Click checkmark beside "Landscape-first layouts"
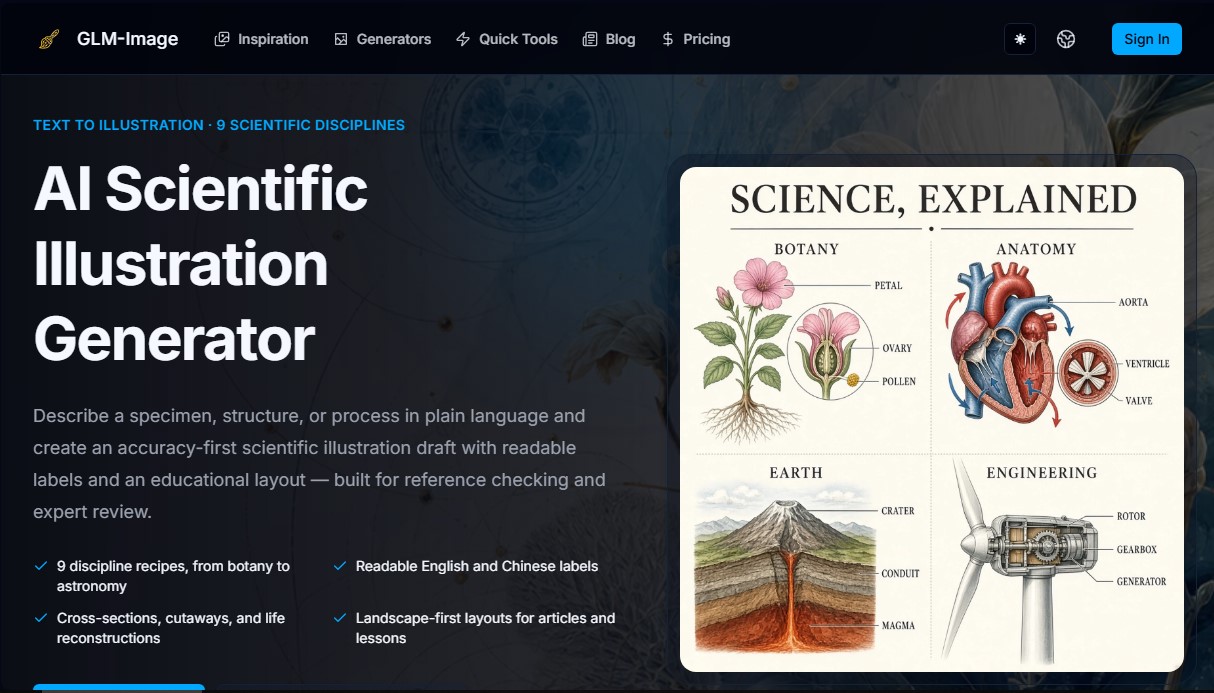The height and width of the screenshot is (693, 1214). coord(340,618)
